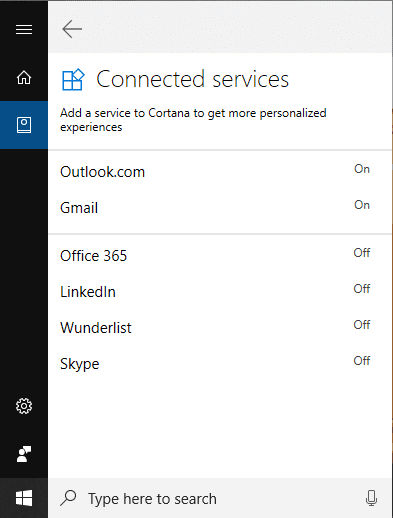Click the Connected services heading
Screen dimensions: 393x518
pyautogui.click(x=193, y=79)
